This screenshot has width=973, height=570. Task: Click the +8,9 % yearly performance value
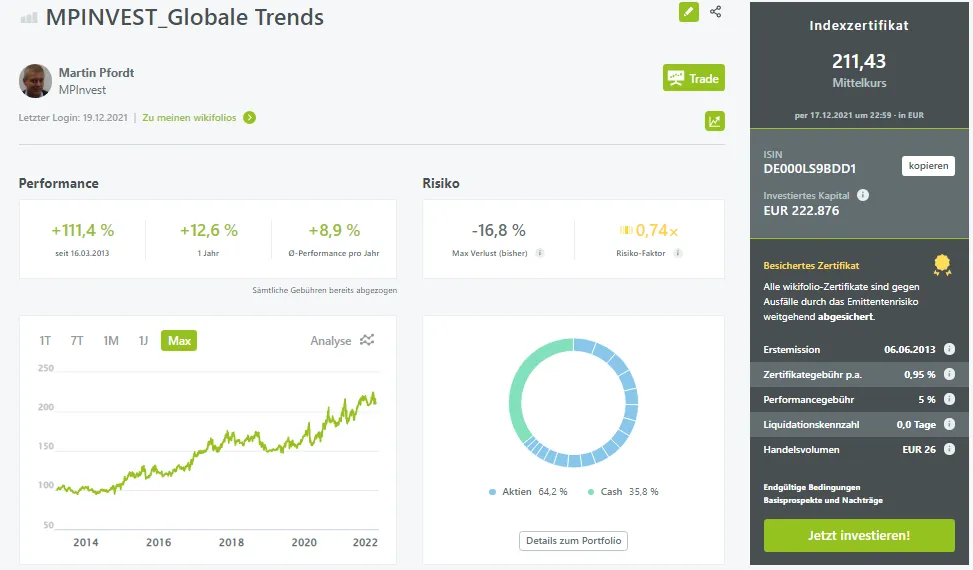coord(334,230)
